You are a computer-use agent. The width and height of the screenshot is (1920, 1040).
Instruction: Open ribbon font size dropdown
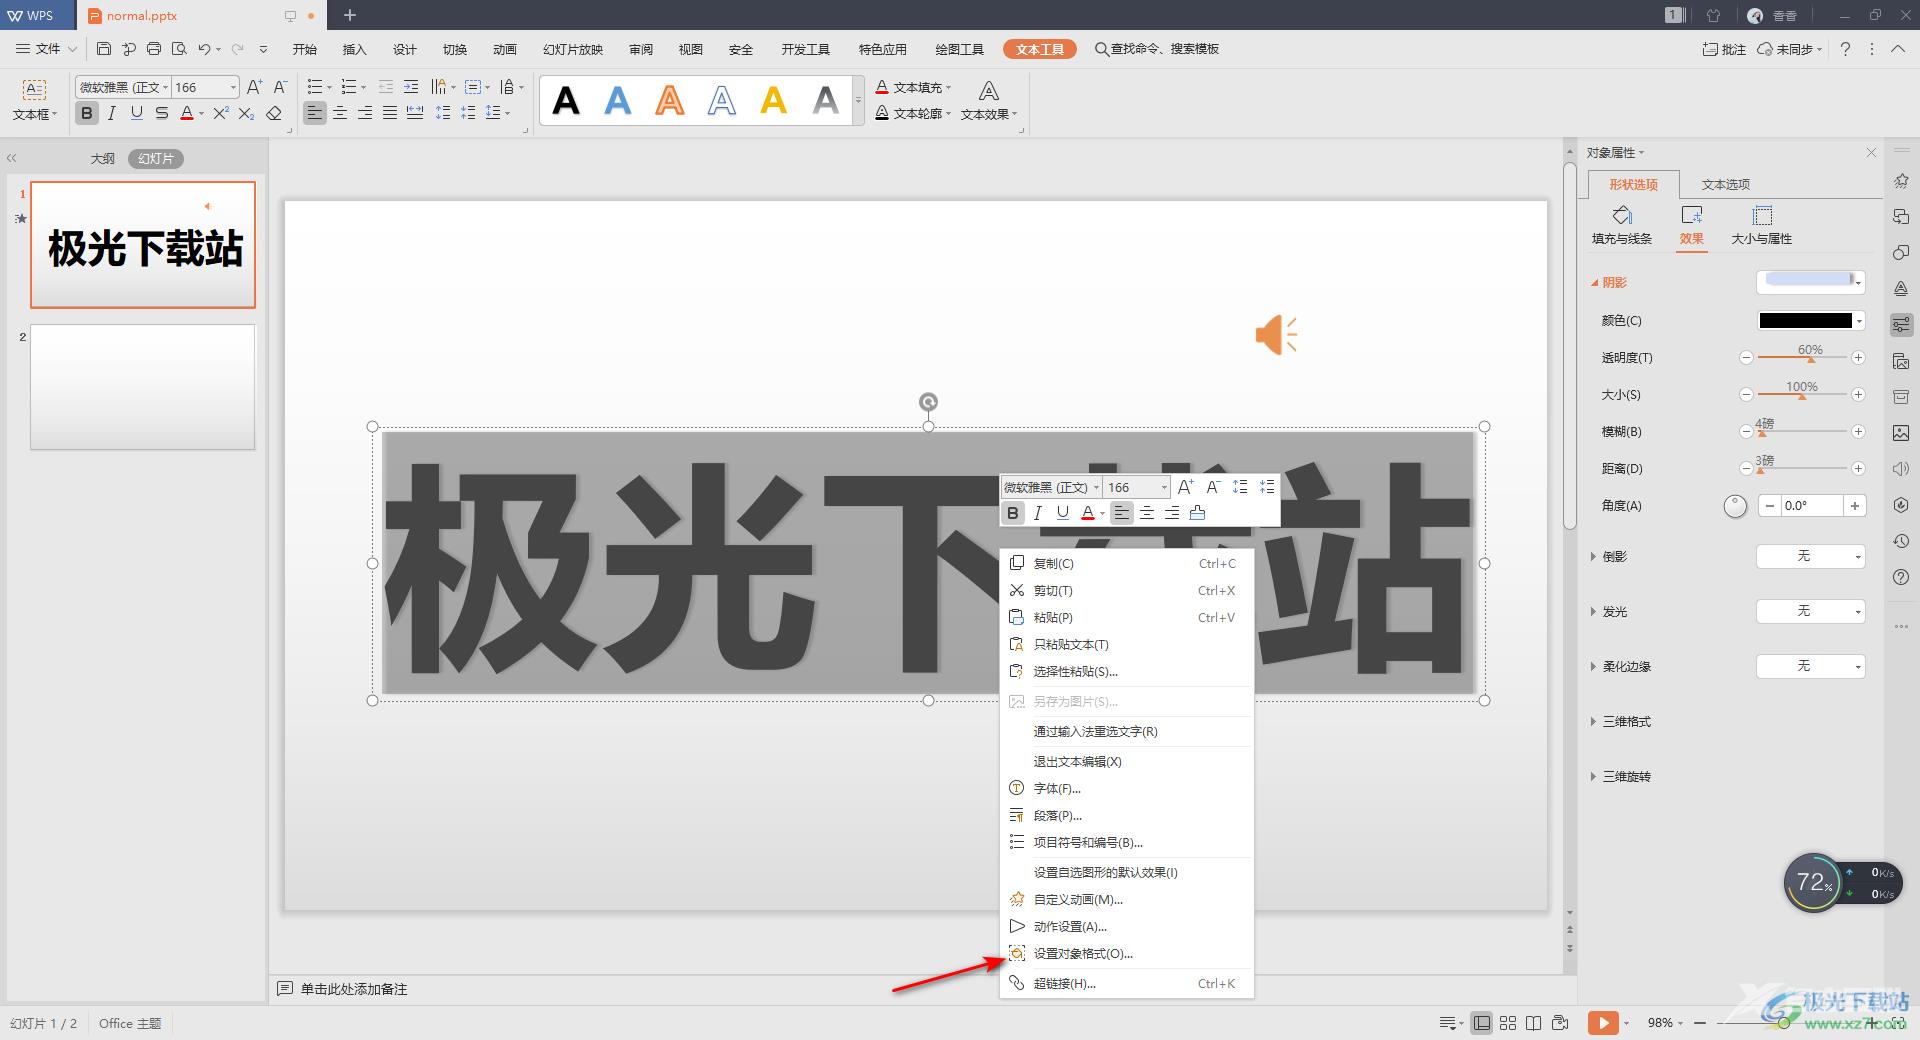[x=233, y=88]
